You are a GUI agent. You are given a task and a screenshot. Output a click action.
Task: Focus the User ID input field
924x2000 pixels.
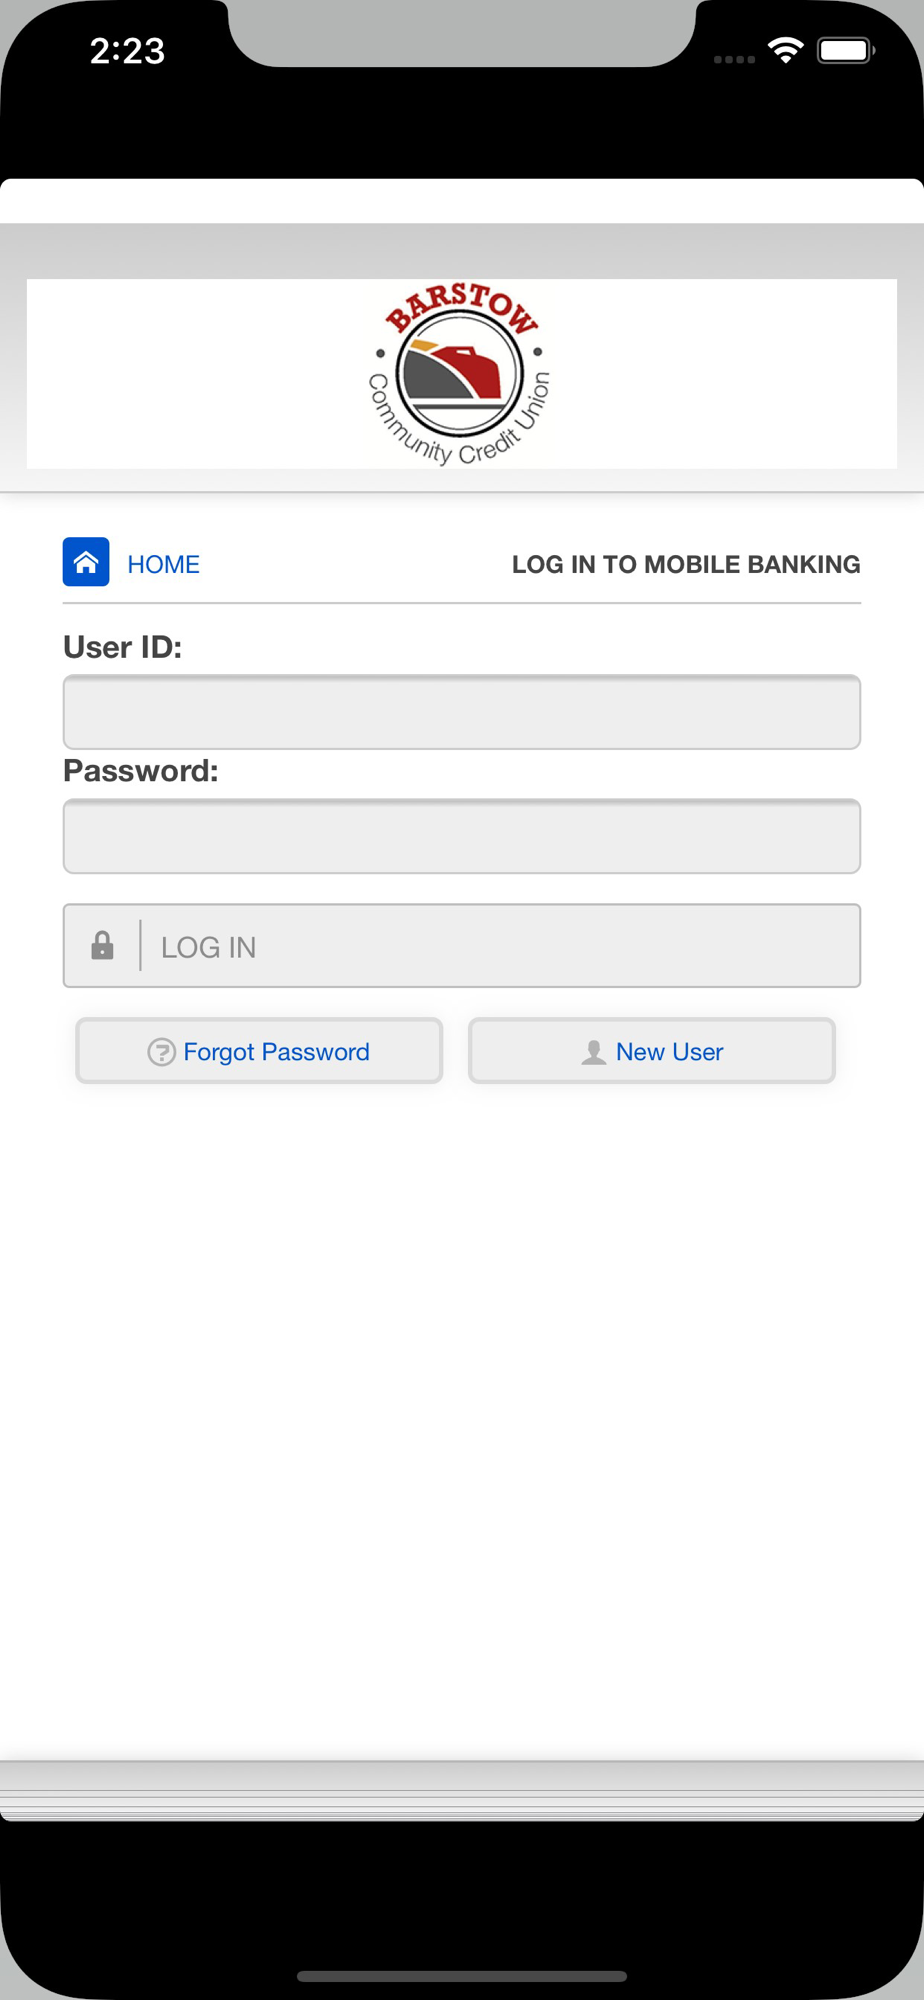pos(462,712)
